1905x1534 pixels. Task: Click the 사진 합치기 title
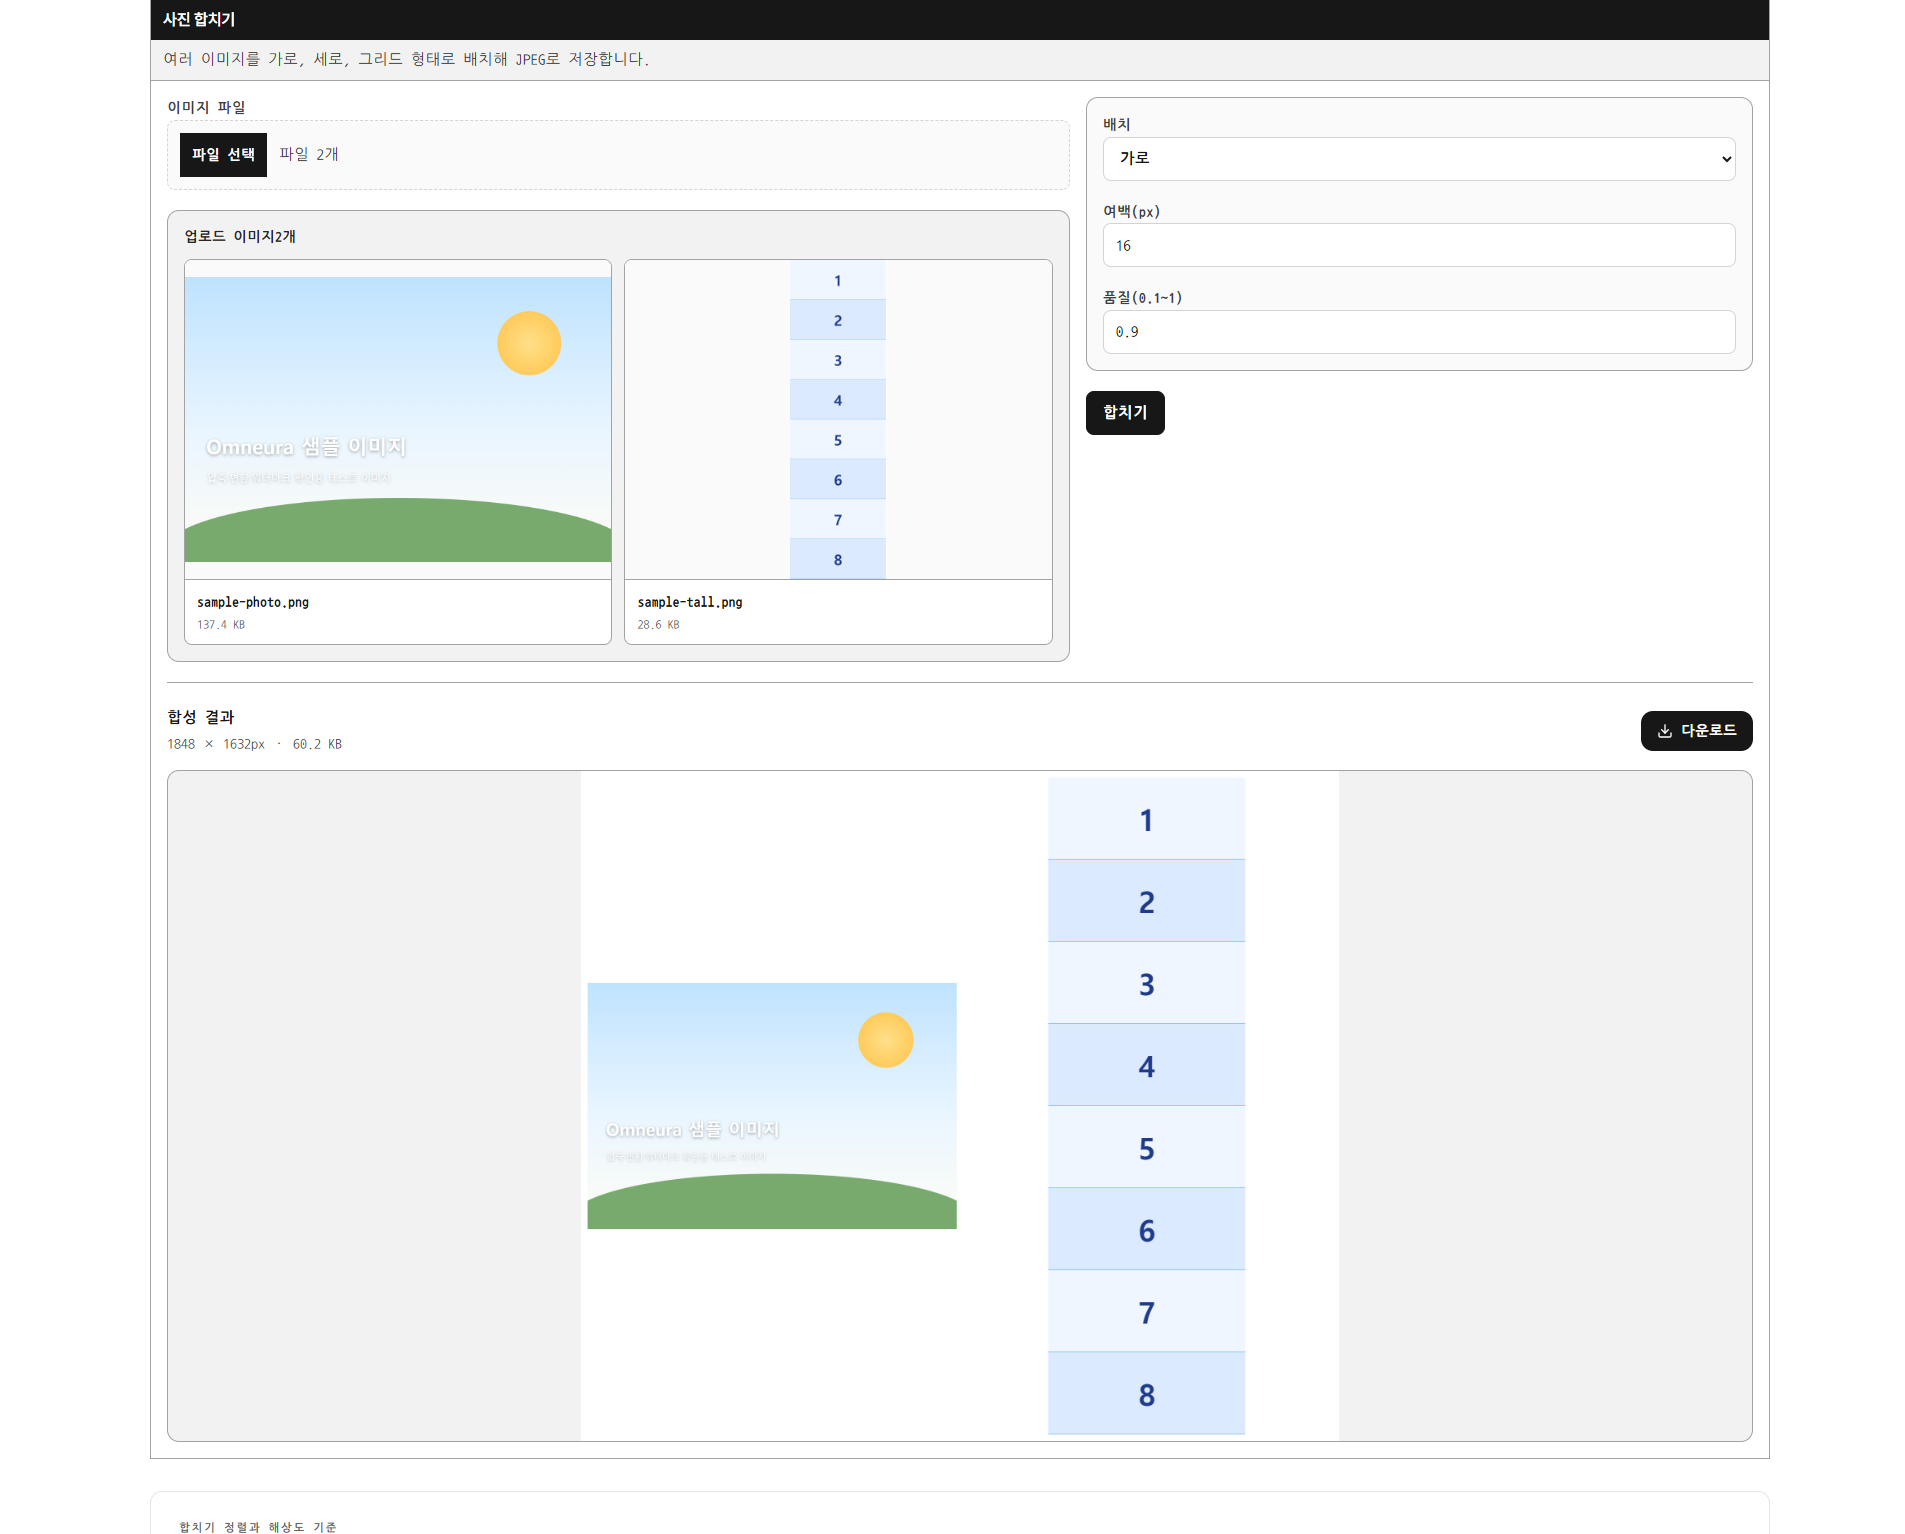click(x=199, y=19)
